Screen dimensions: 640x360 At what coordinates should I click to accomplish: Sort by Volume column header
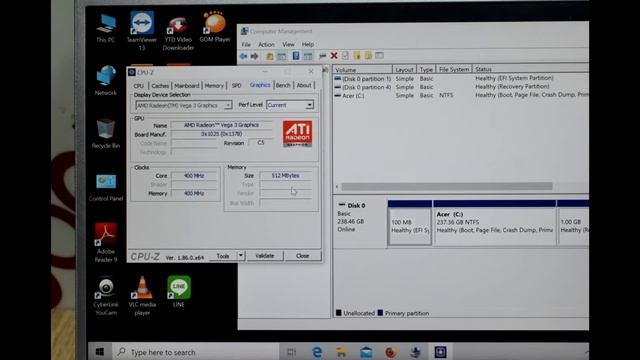tap(362, 70)
